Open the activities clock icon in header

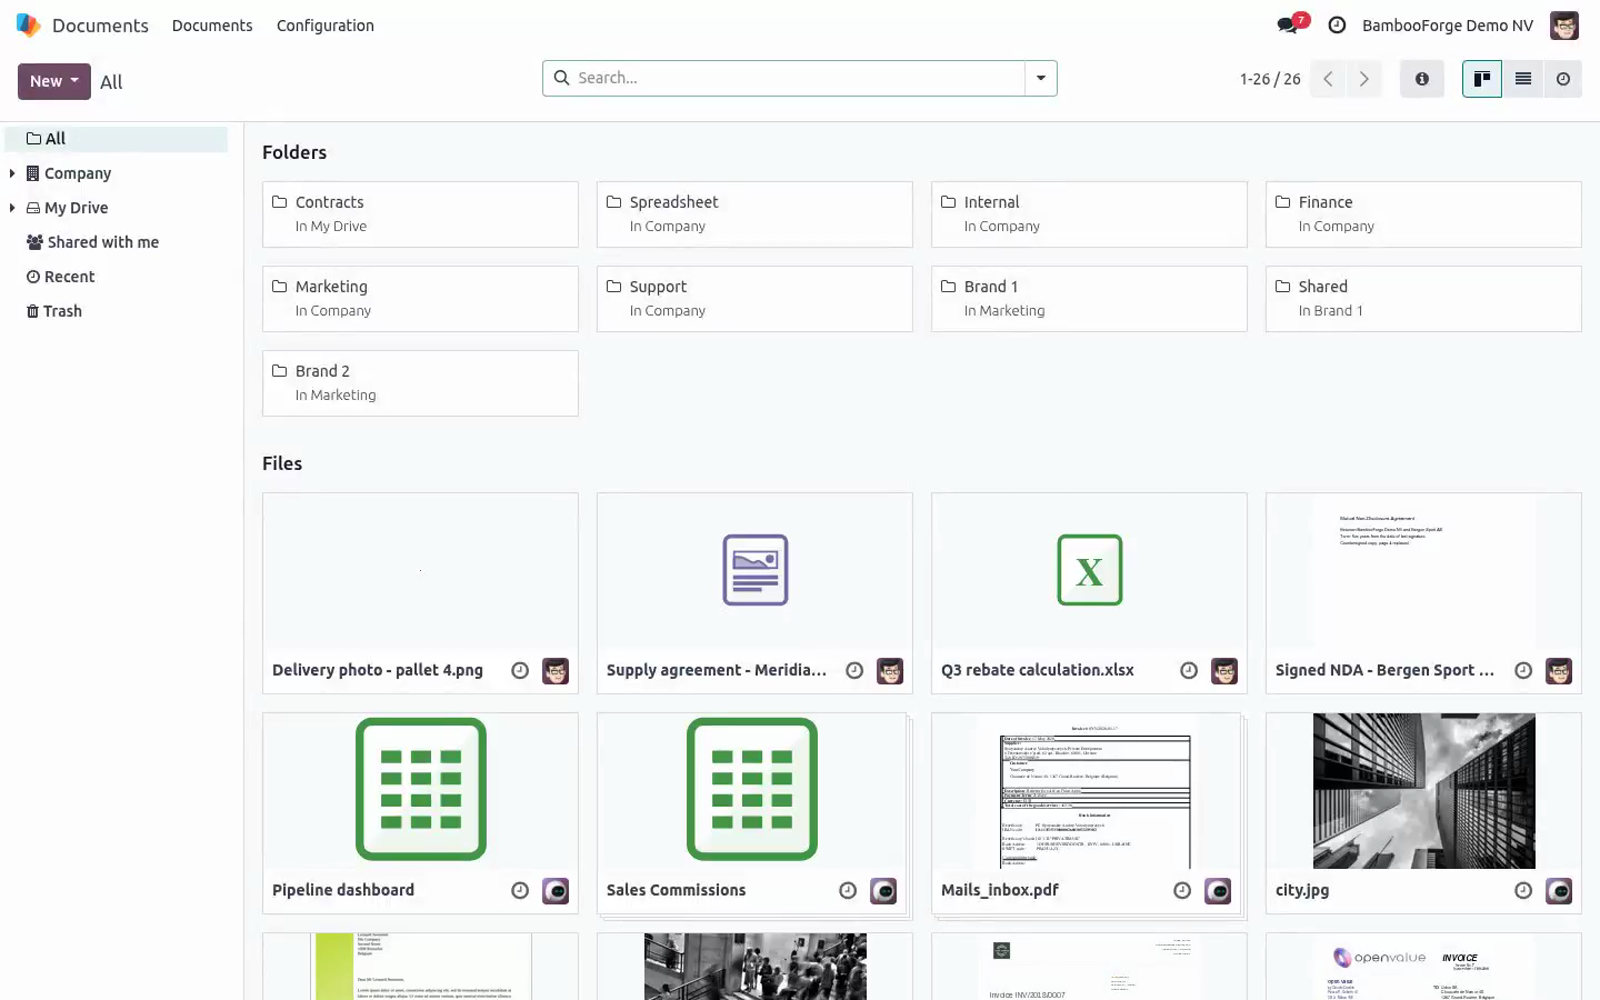click(x=1336, y=25)
